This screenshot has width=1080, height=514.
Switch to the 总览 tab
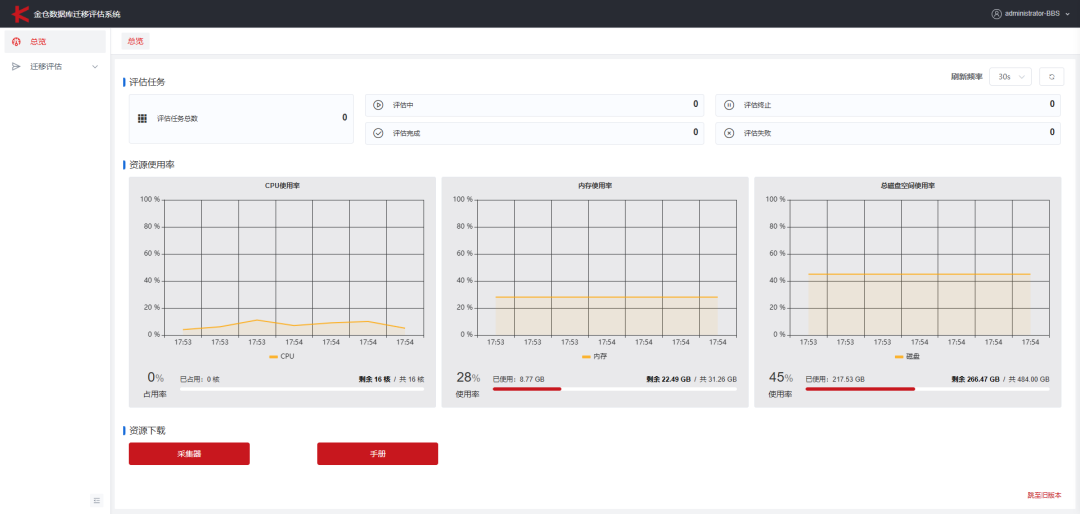click(x=136, y=41)
